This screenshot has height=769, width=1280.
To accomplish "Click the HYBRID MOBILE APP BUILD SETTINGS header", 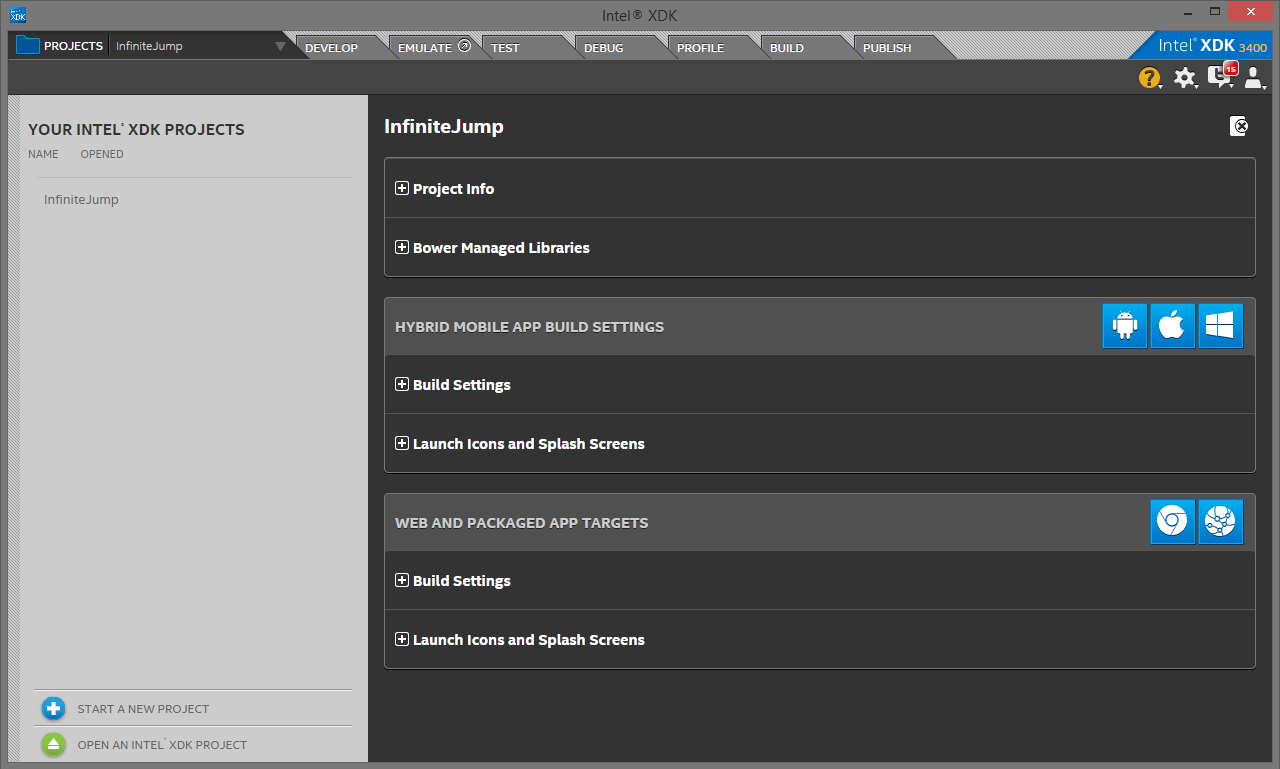I will coord(529,327).
